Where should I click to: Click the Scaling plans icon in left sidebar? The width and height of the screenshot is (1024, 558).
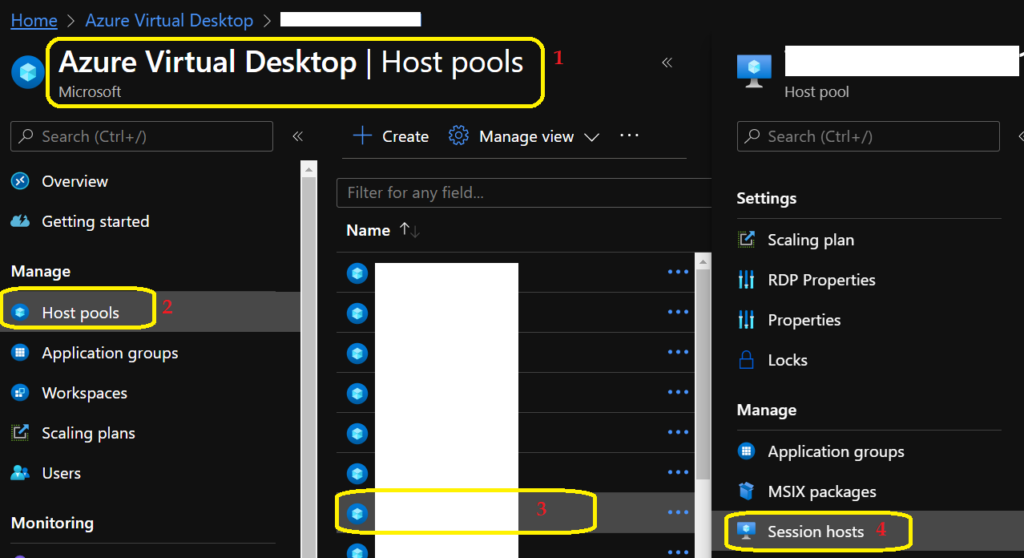click(x=20, y=433)
